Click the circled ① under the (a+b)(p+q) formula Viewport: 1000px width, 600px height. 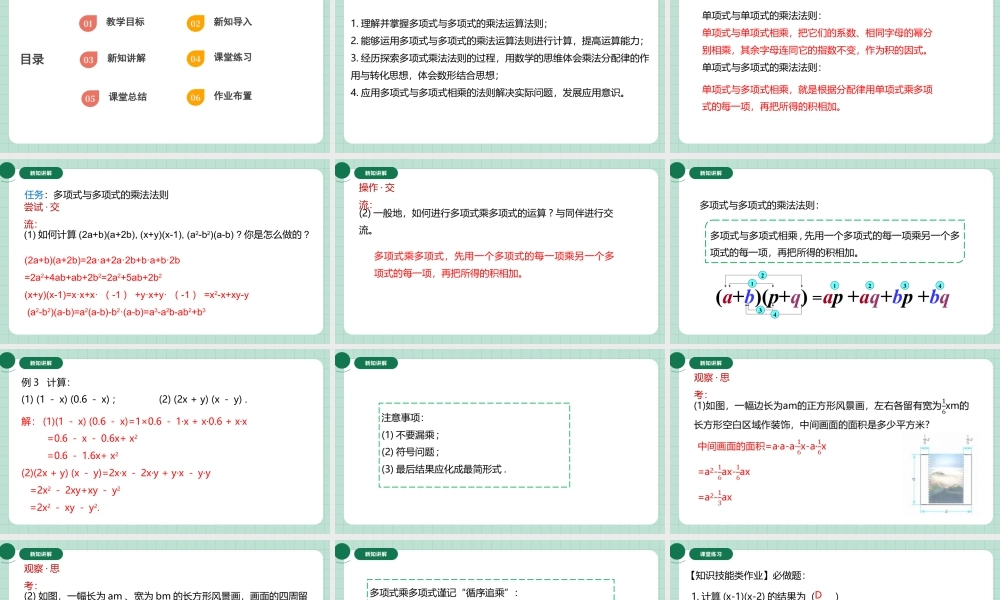pyautogui.click(x=751, y=284)
